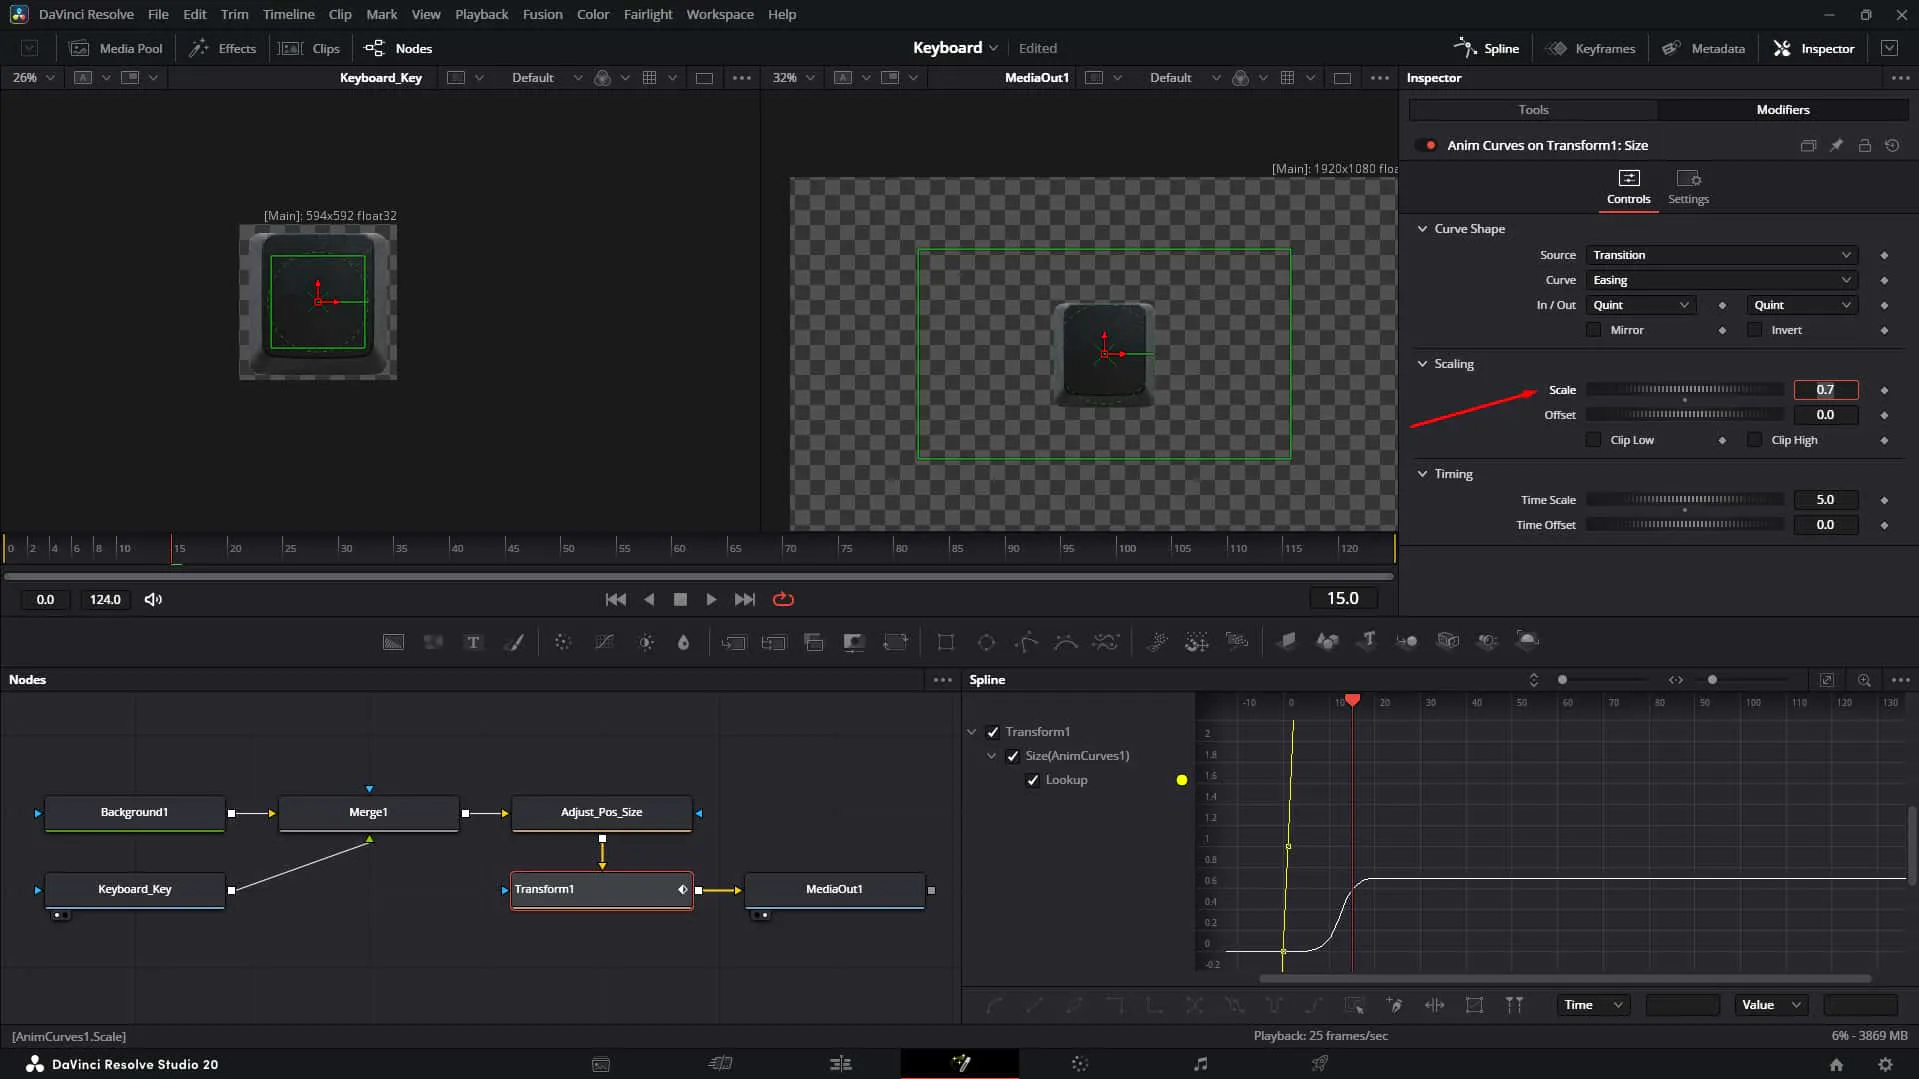Select the MediaOut1 node

[834, 889]
